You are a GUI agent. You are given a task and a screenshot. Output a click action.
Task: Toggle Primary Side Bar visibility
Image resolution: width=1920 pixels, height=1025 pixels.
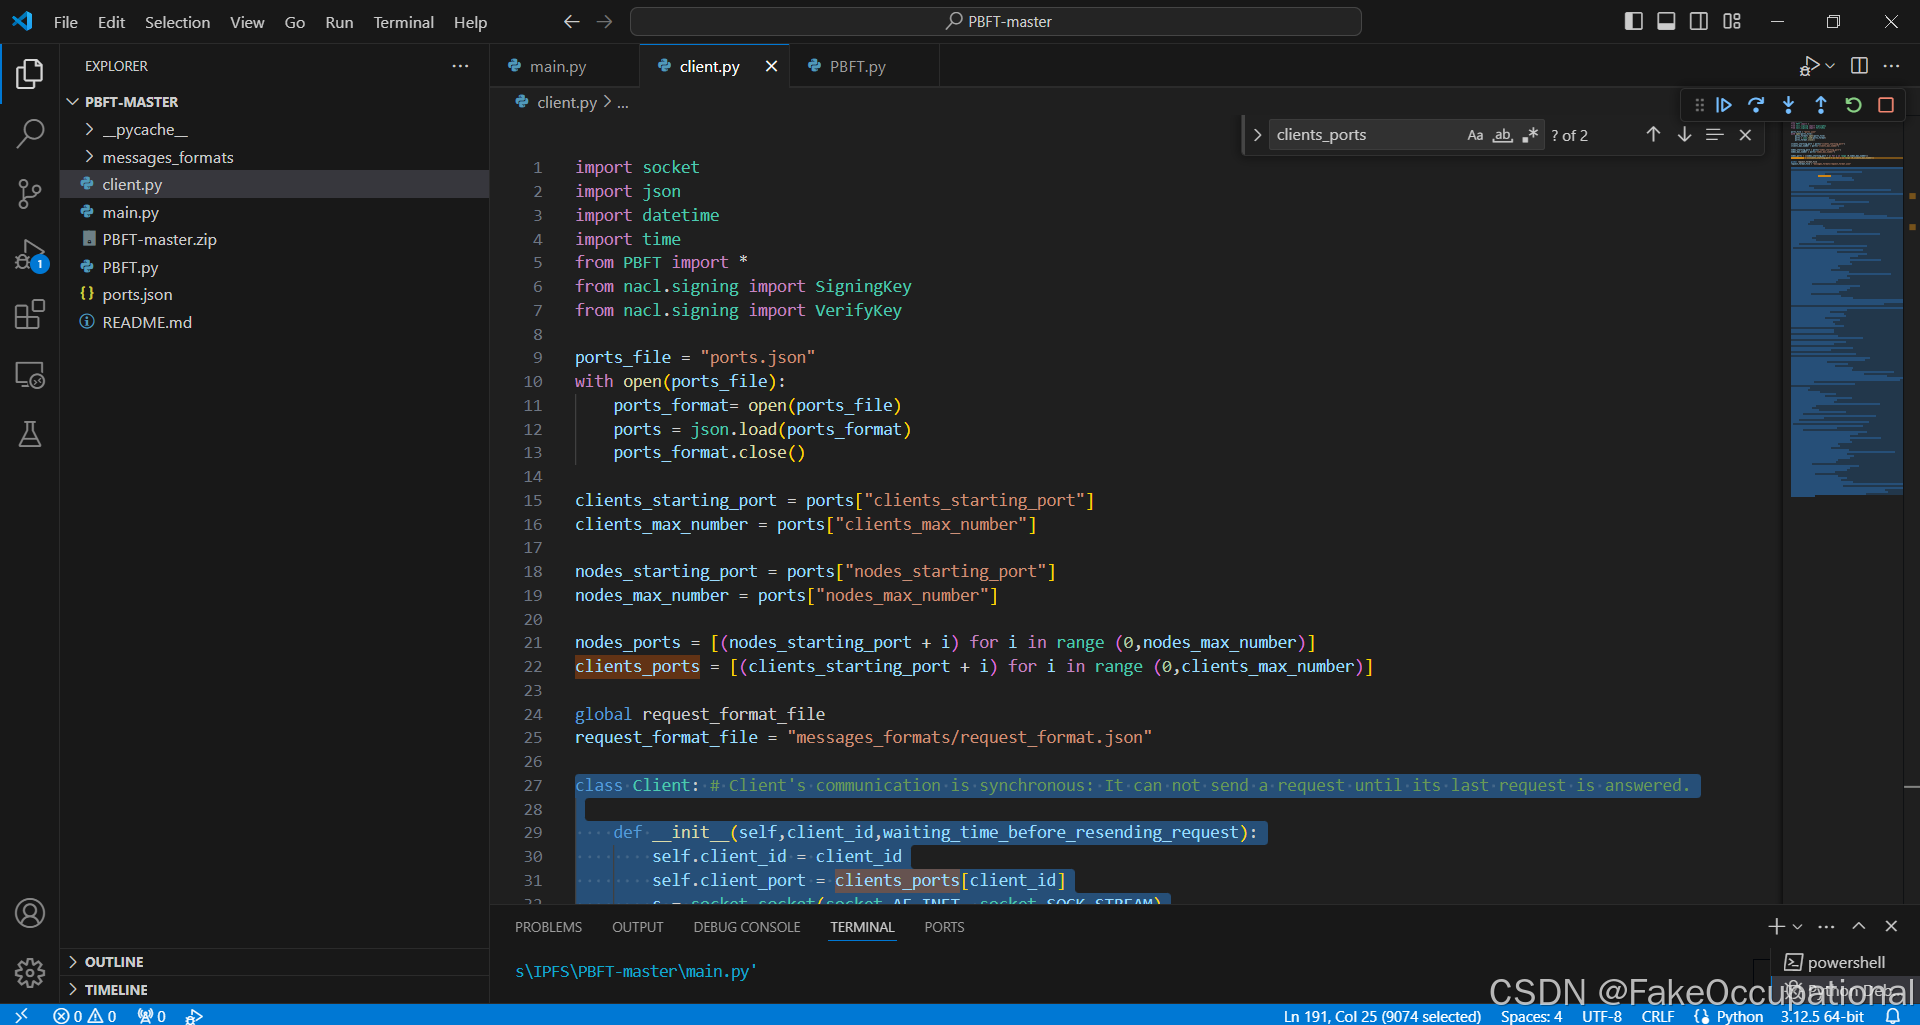tap(1634, 21)
